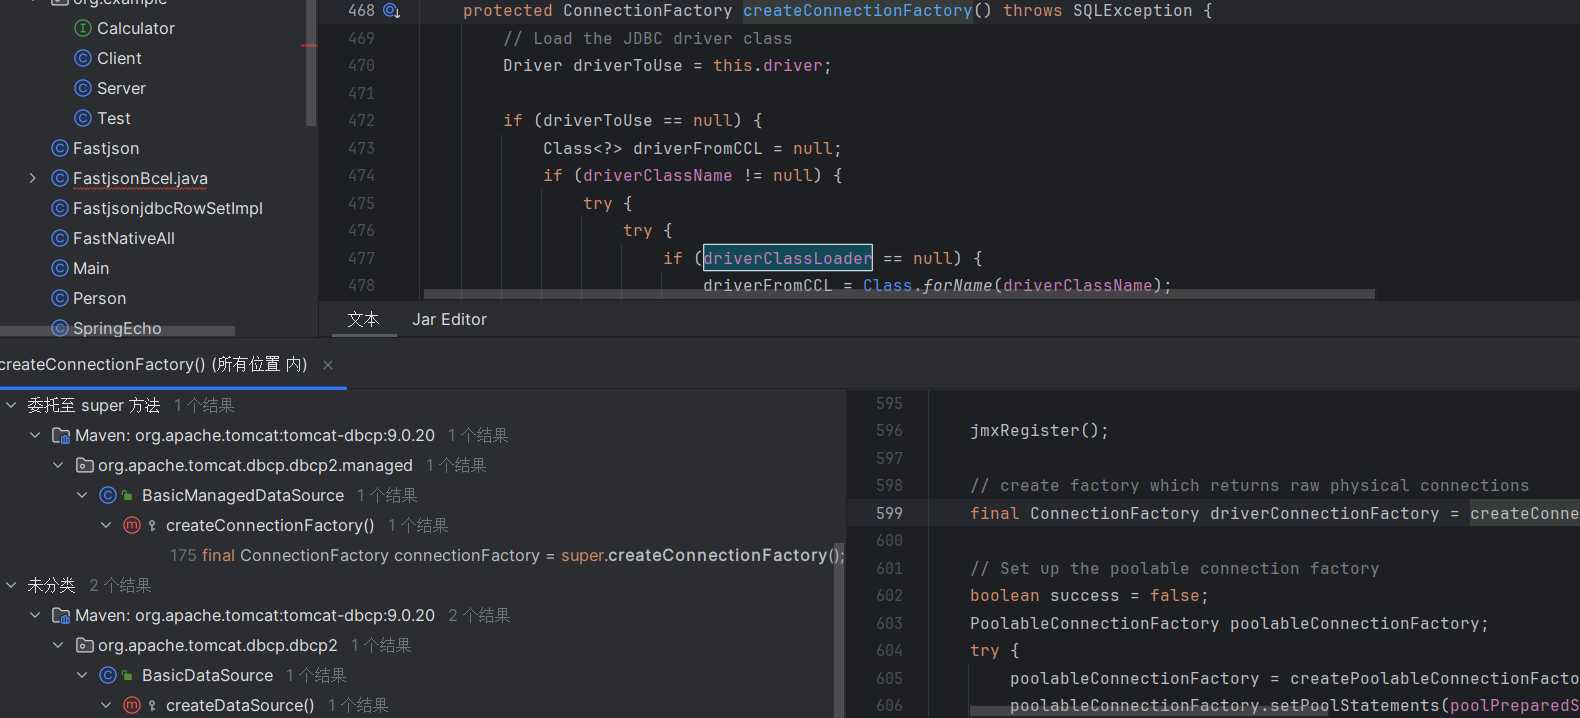
Task: Open the FastNativeAll class in project tree
Action: pos(123,238)
